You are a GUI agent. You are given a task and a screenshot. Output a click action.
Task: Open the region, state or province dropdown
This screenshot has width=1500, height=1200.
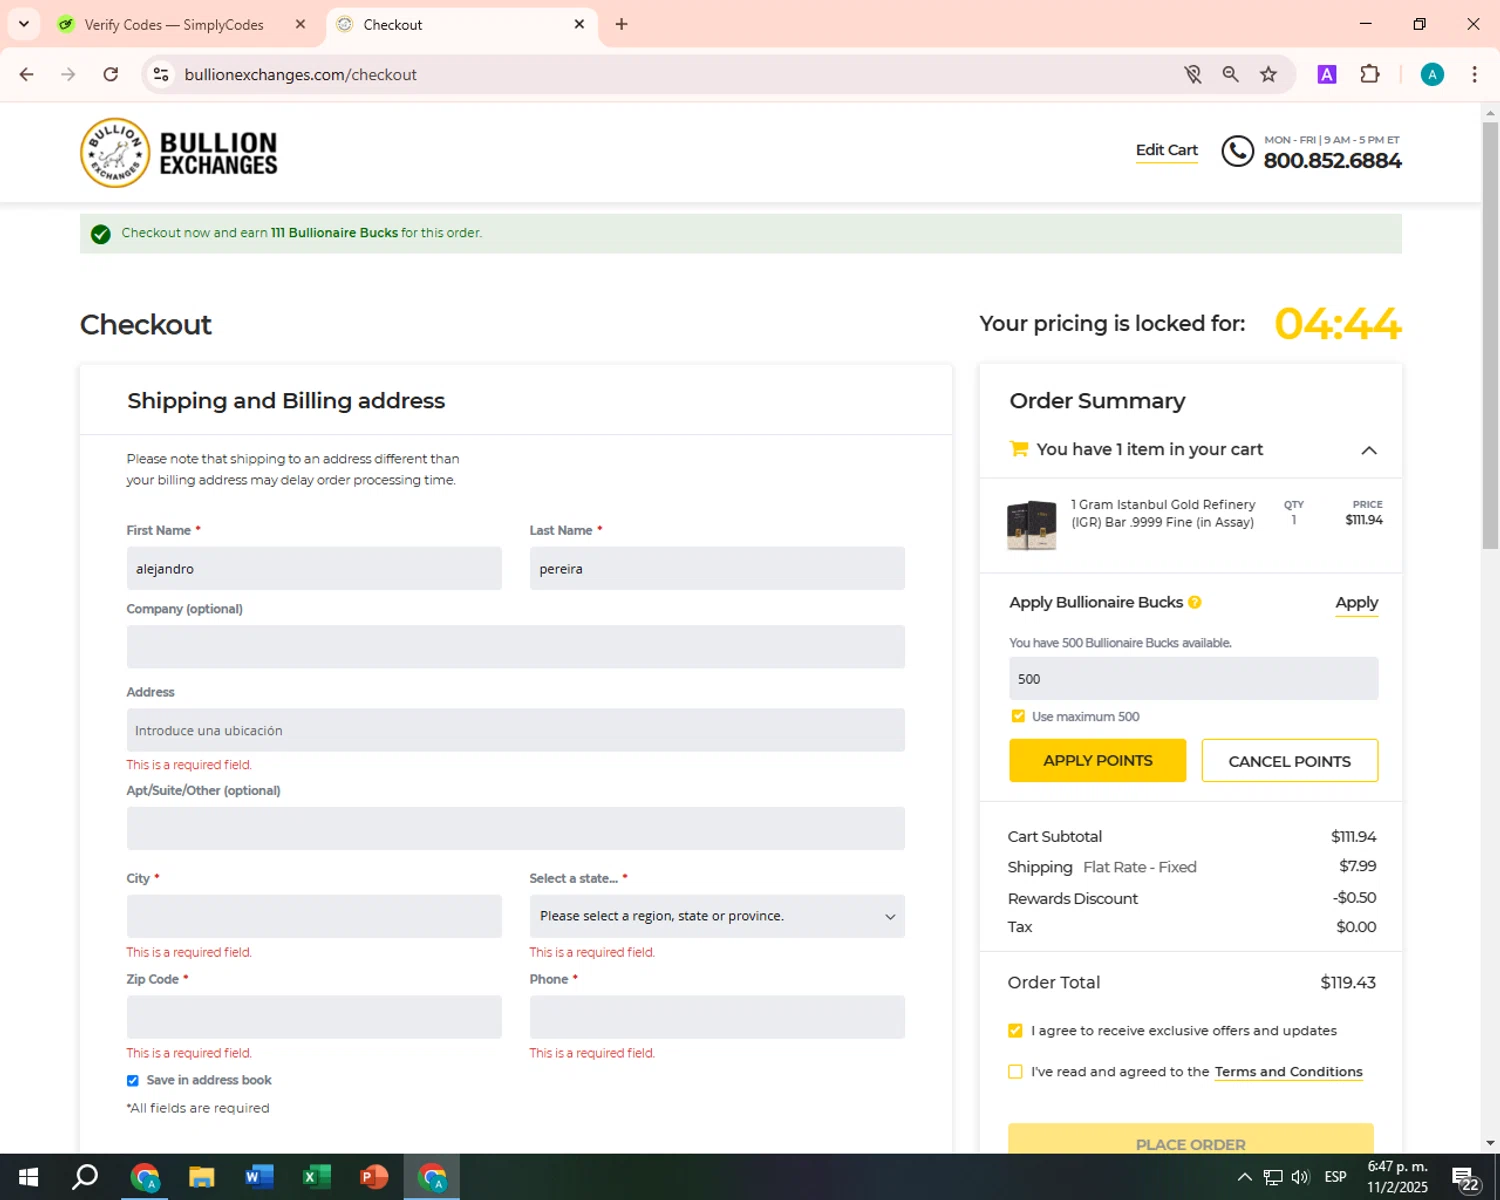pyautogui.click(x=717, y=916)
